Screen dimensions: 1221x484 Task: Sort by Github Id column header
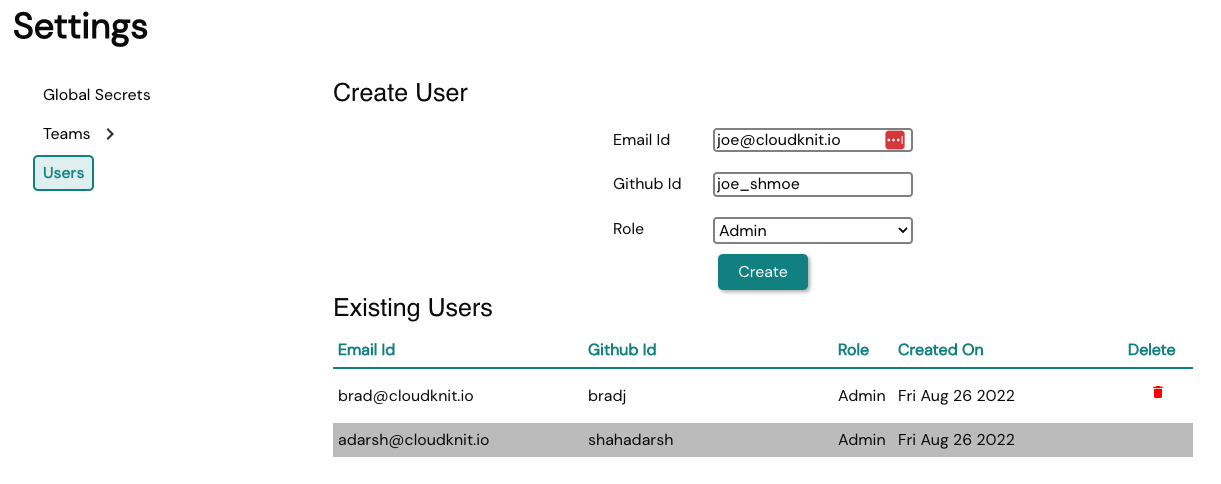(x=622, y=350)
